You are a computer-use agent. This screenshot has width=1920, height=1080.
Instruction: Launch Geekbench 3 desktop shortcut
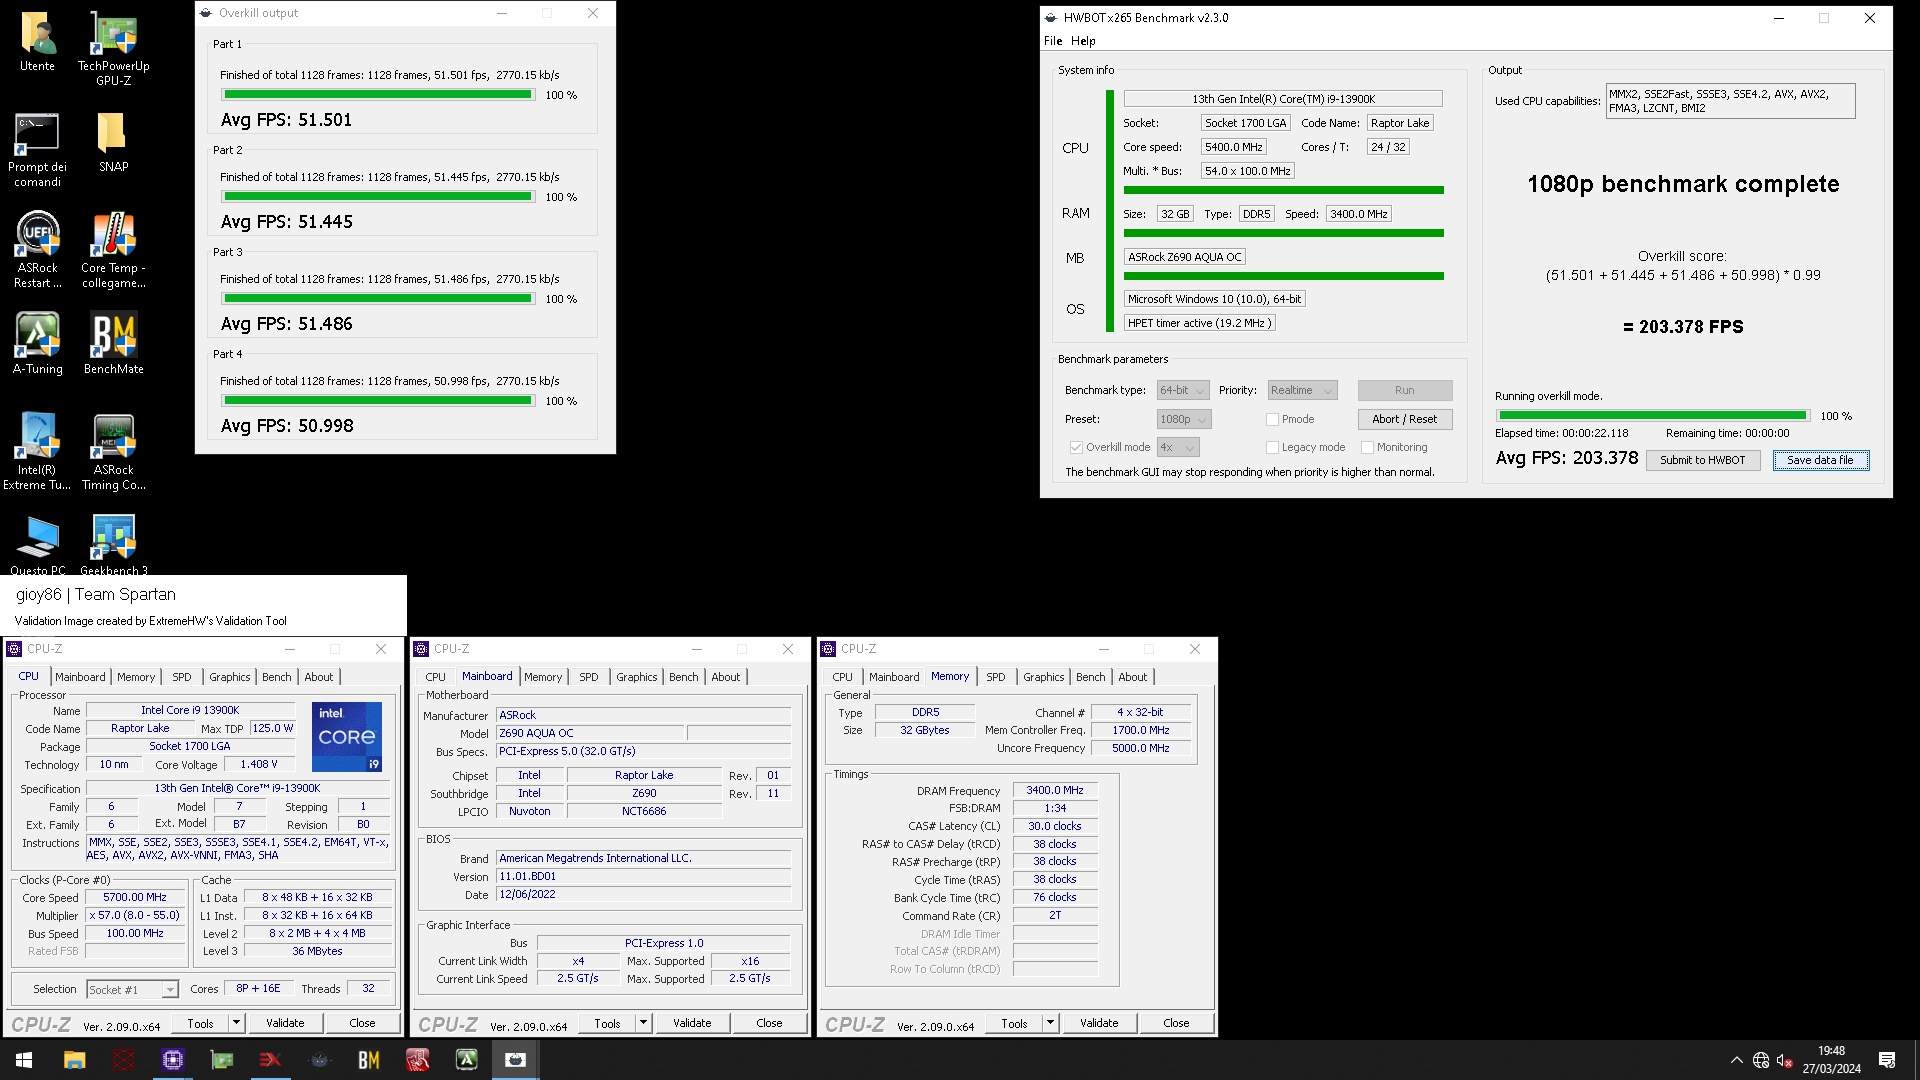point(113,546)
